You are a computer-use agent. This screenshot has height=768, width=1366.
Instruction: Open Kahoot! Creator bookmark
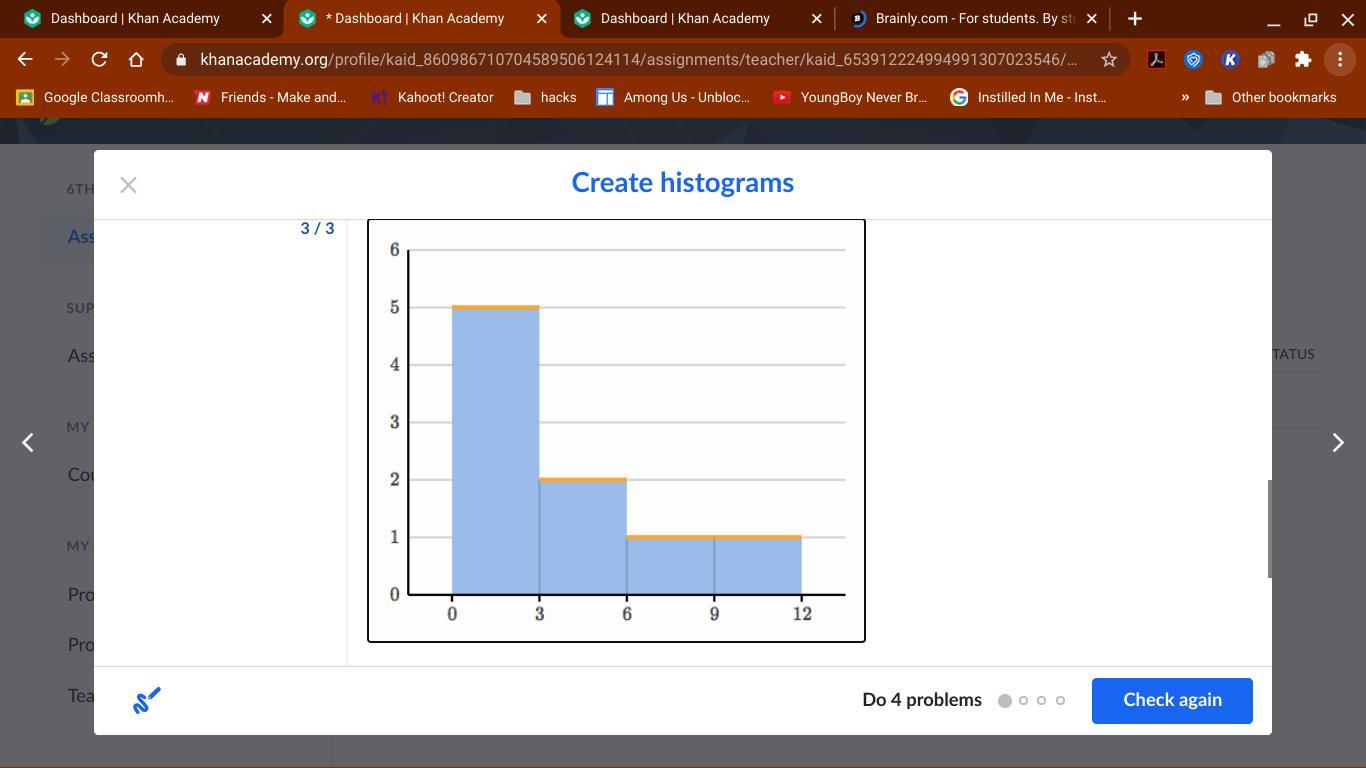(x=433, y=97)
